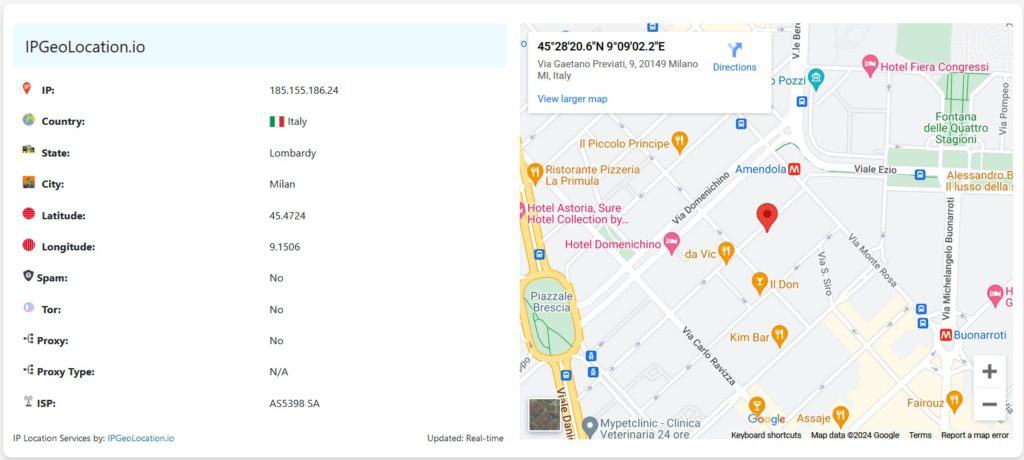Click Hotel Fiera Congressi marker
The width and height of the screenshot is (1024, 460).
point(869,65)
